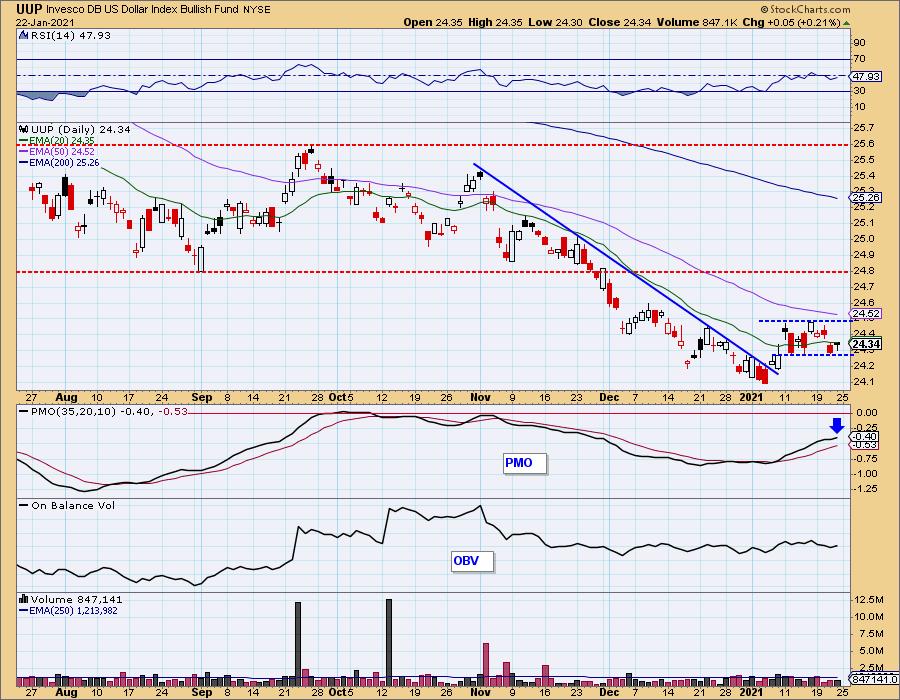Click the Chg +0.05 (+0.21%) text

[x=792, y=22]
